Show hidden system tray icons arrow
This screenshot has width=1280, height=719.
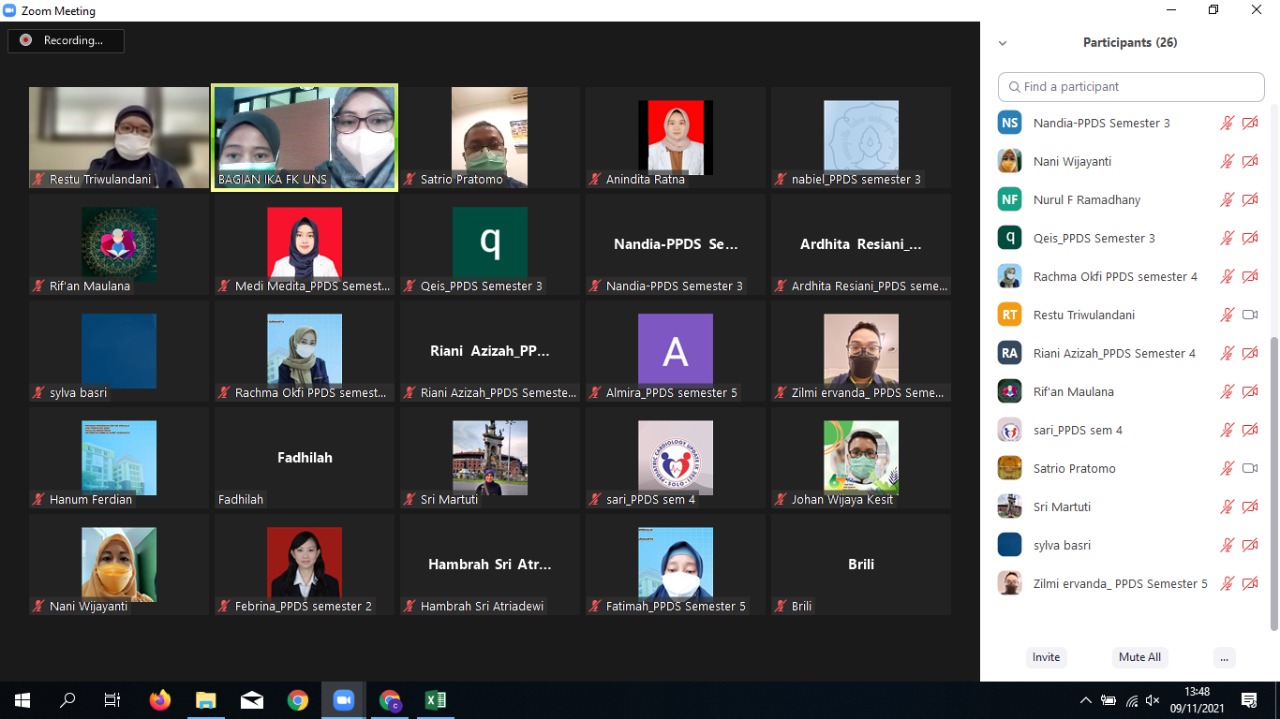coord(1085,700)
